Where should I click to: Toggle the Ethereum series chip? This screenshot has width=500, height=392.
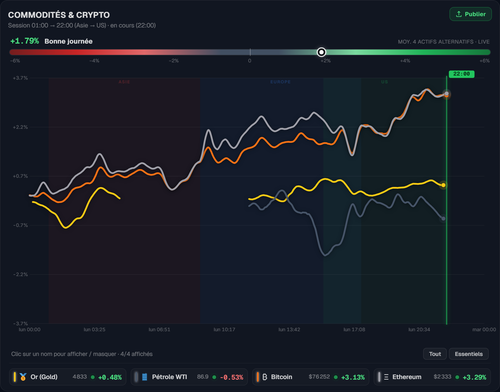tap(432, 377)
